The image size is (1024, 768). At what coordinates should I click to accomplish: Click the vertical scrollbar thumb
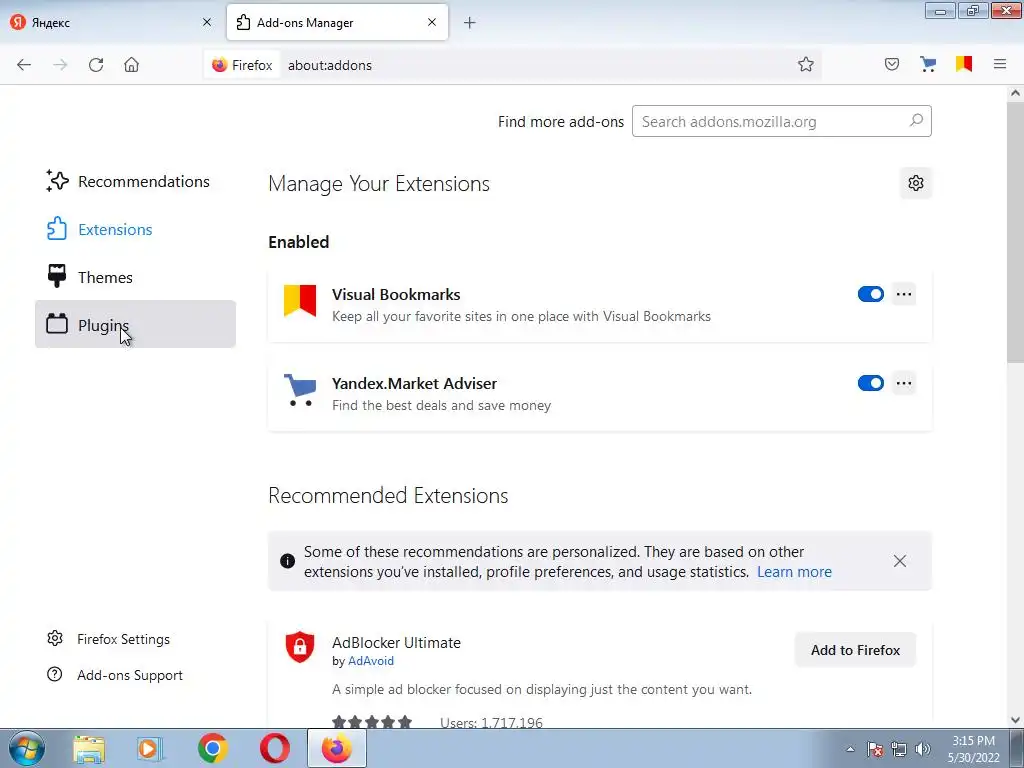(1015, 232)
